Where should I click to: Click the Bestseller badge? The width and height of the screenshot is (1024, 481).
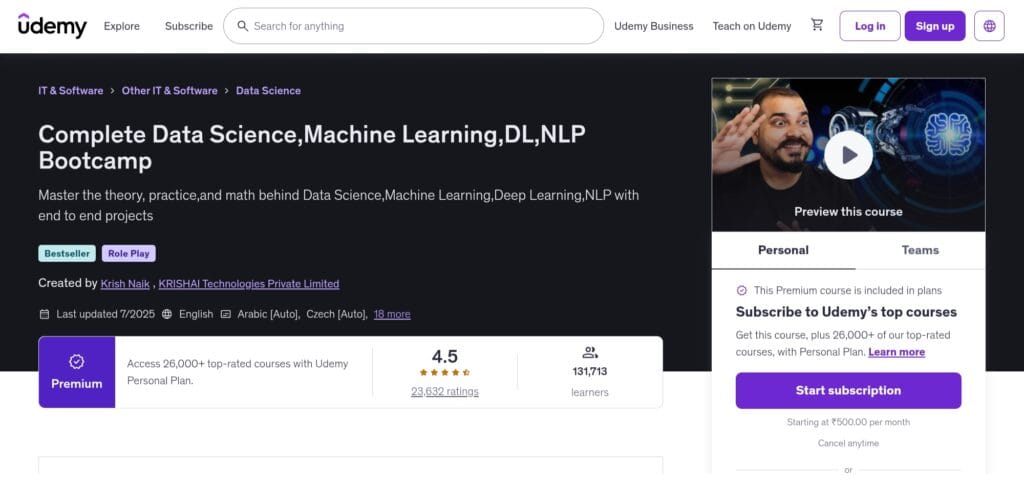[67, 254]
